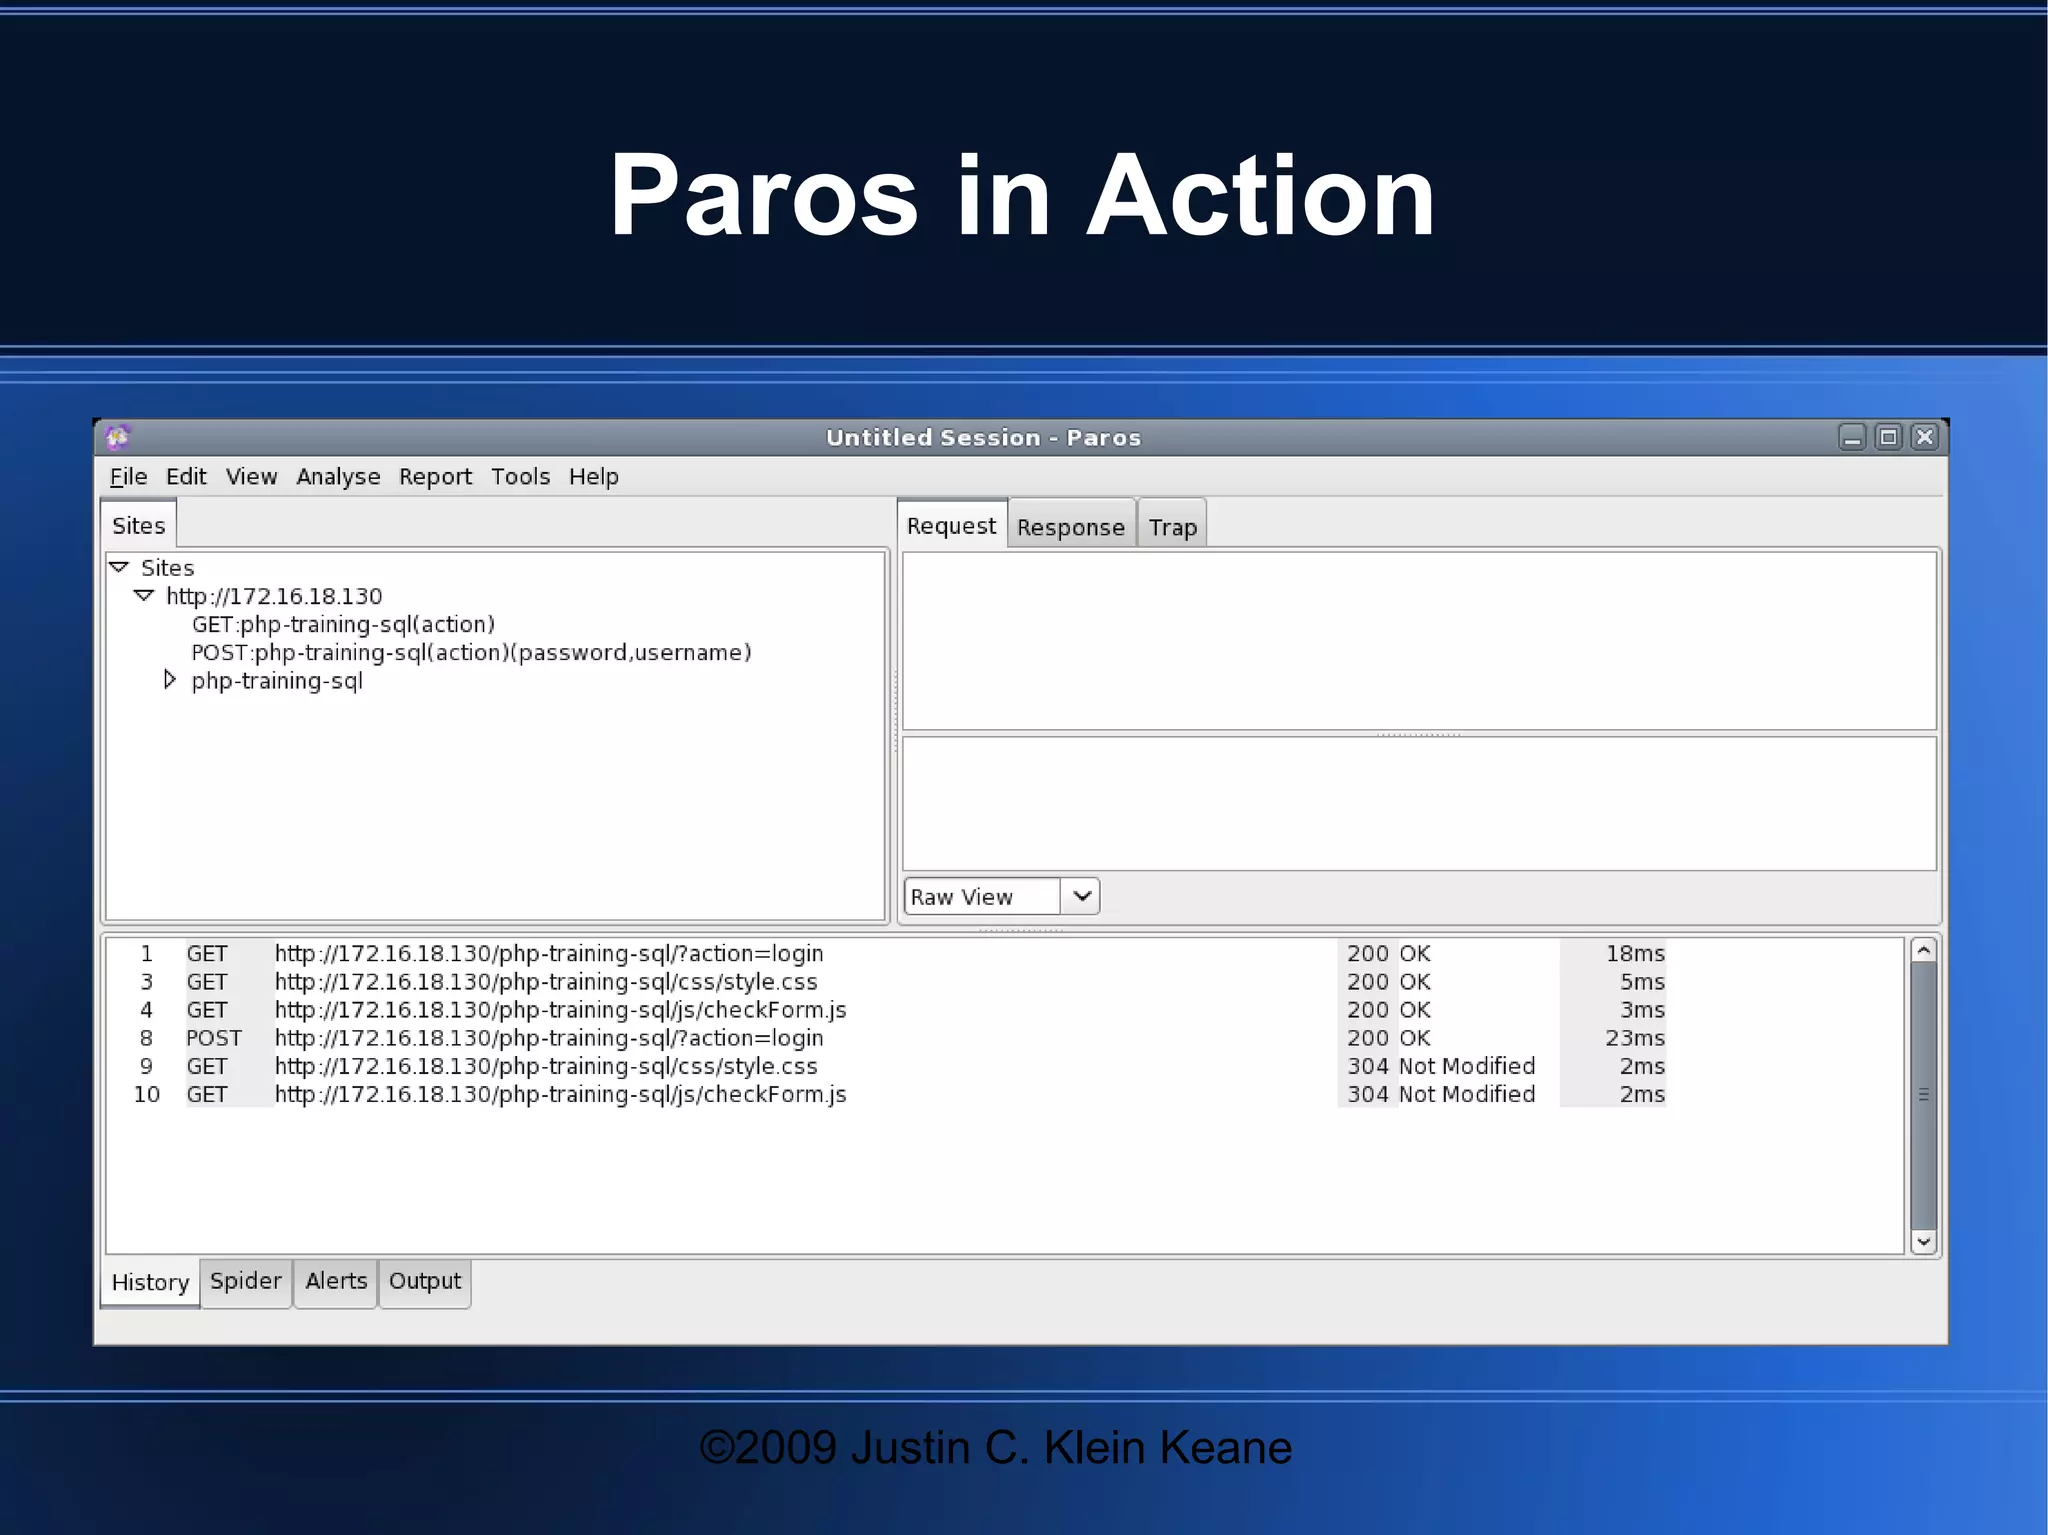This screenshot has width=2048, height=1535.
Task: Switch to the Spider tab
Action: pyautogui.click(x=246, y=1281)
